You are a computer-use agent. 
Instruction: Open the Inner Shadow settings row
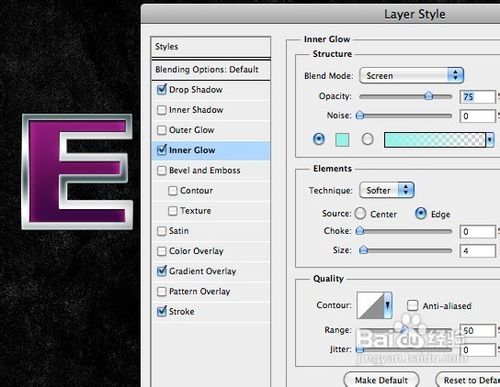(211, 110)
